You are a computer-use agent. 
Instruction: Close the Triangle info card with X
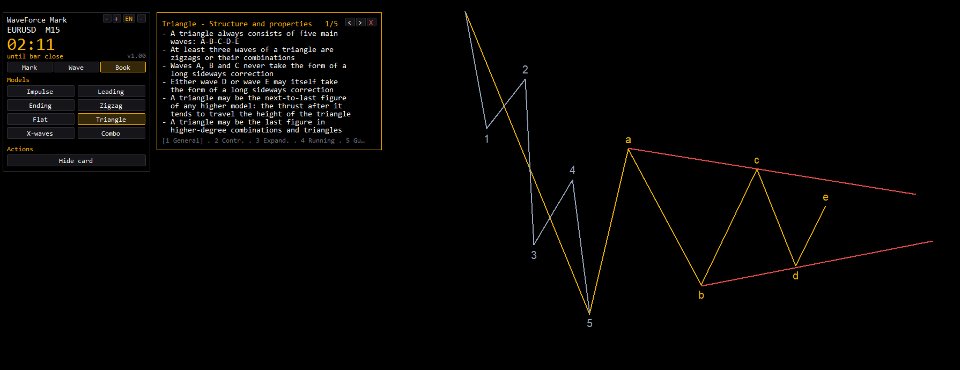372,23
